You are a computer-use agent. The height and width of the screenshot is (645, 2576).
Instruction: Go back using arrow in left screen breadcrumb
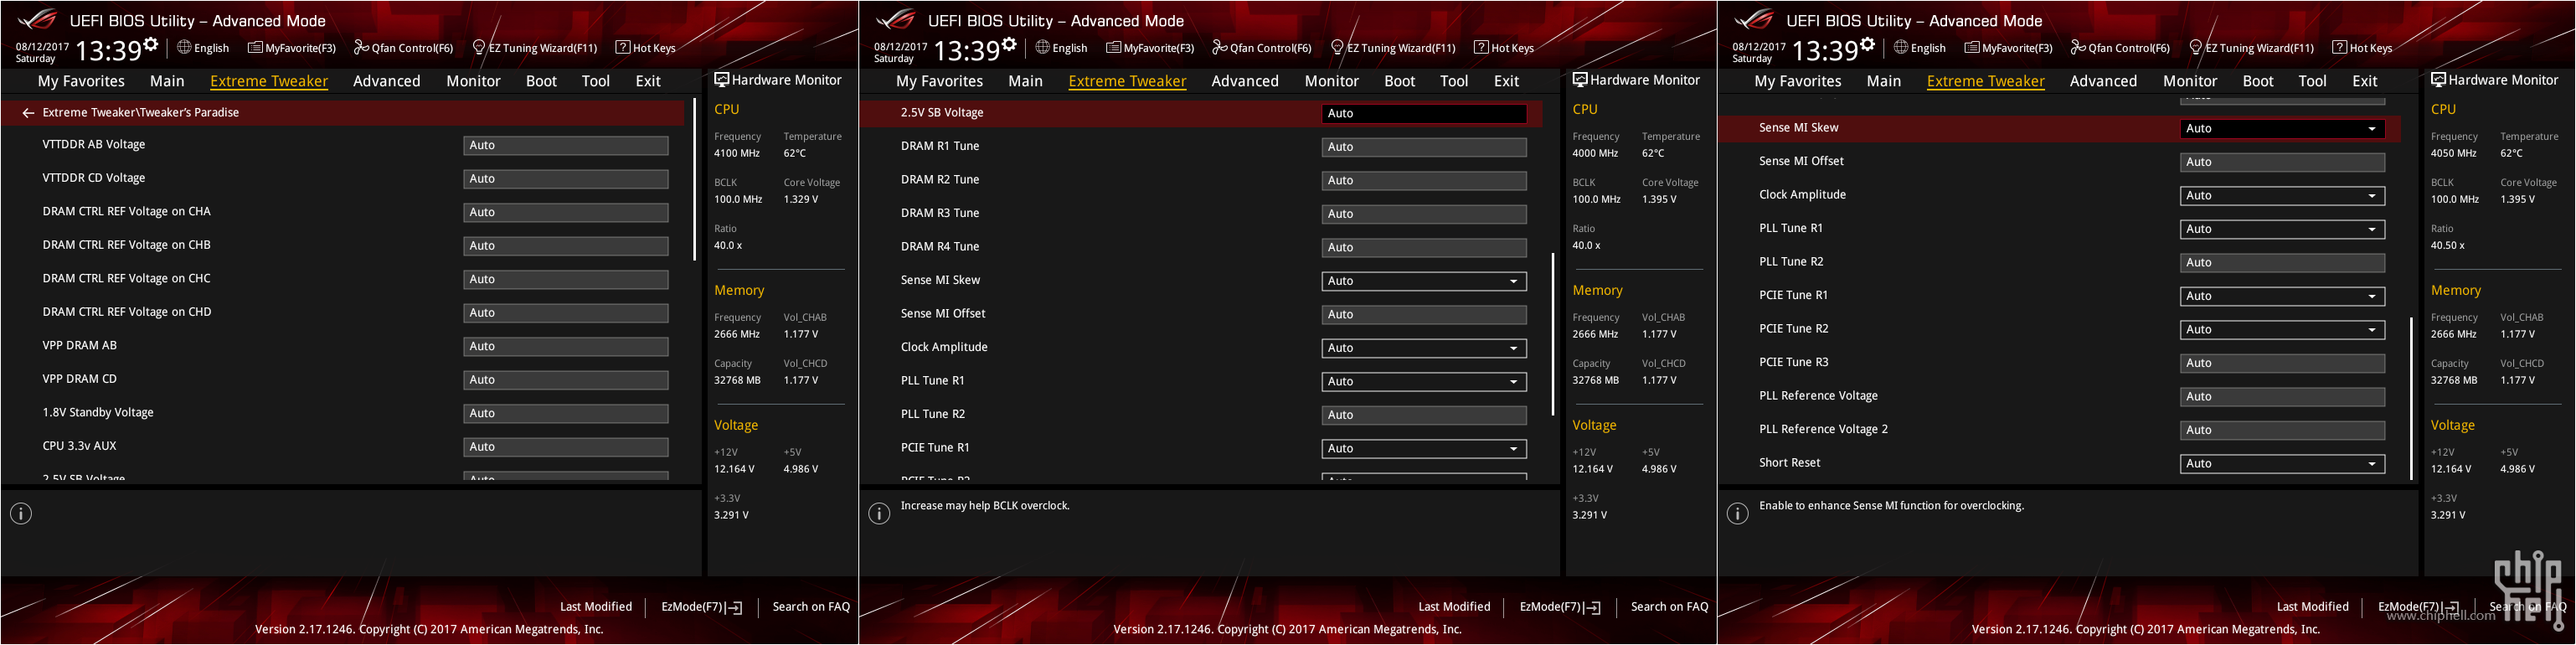(28, 113)
